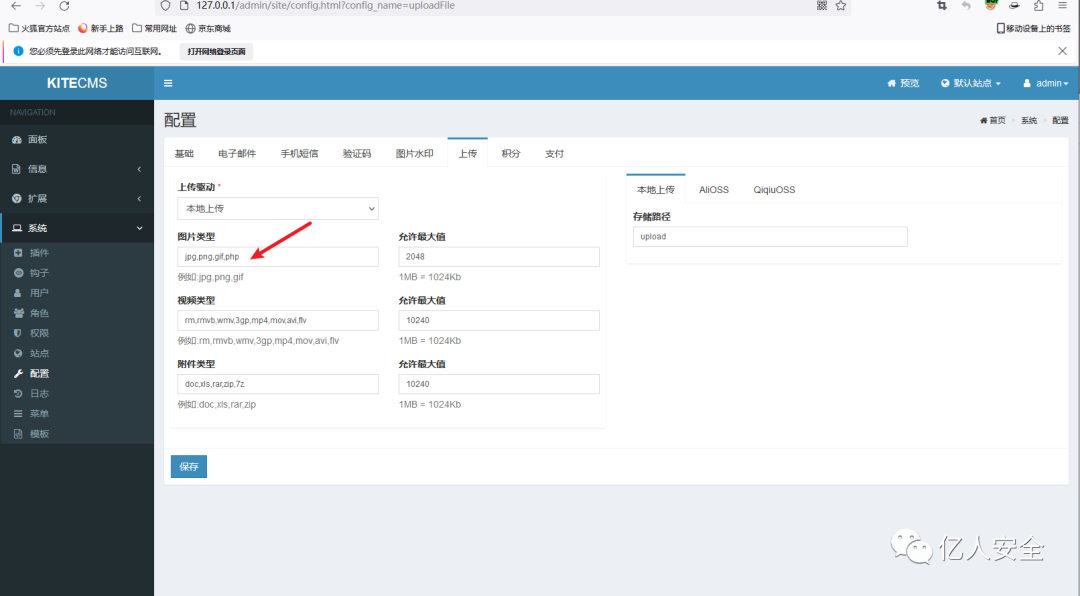Open the 上传驱动 select dropdown
This screenshot has height=596, width=1080.
tap(278, 209)
